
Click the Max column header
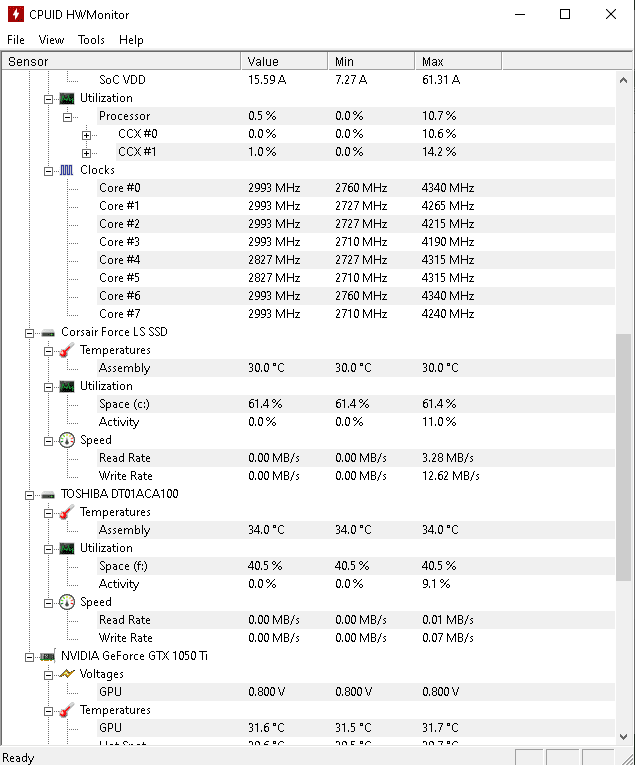(x=458, y=61)
